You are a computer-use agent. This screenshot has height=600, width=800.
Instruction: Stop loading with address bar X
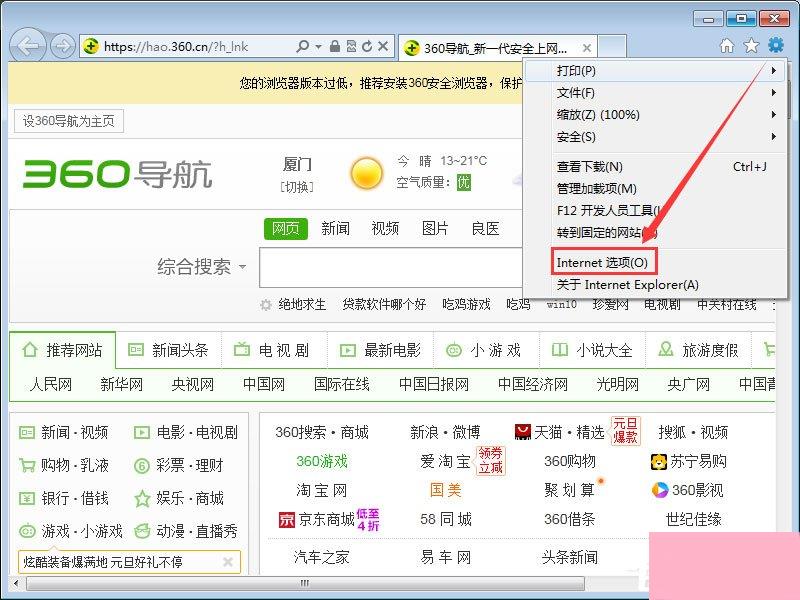pos(383,46)
